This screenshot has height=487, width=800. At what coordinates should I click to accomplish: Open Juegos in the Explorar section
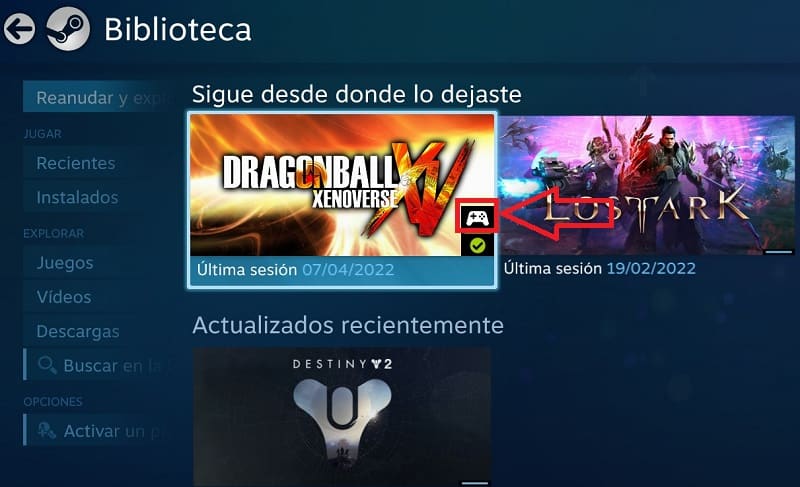[98, 263]
